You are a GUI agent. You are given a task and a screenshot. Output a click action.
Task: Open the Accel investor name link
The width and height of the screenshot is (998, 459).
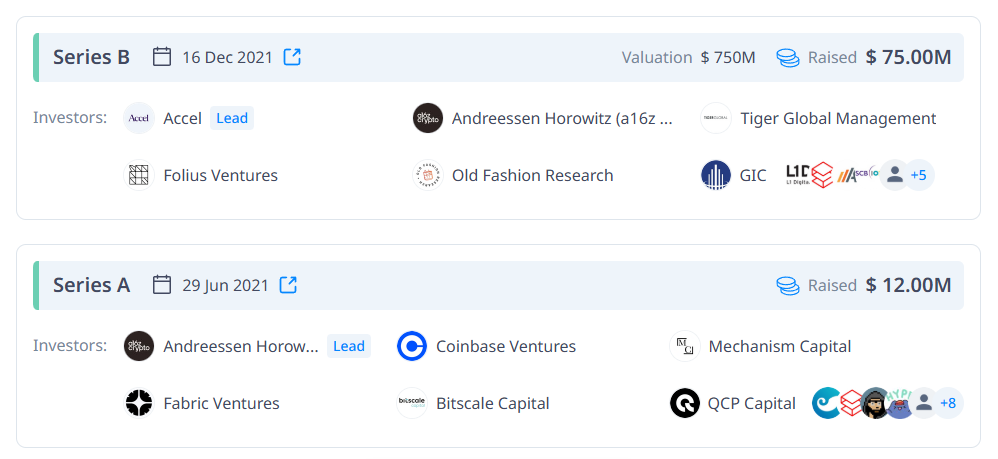pyautogui.click(x=183, y=118)
